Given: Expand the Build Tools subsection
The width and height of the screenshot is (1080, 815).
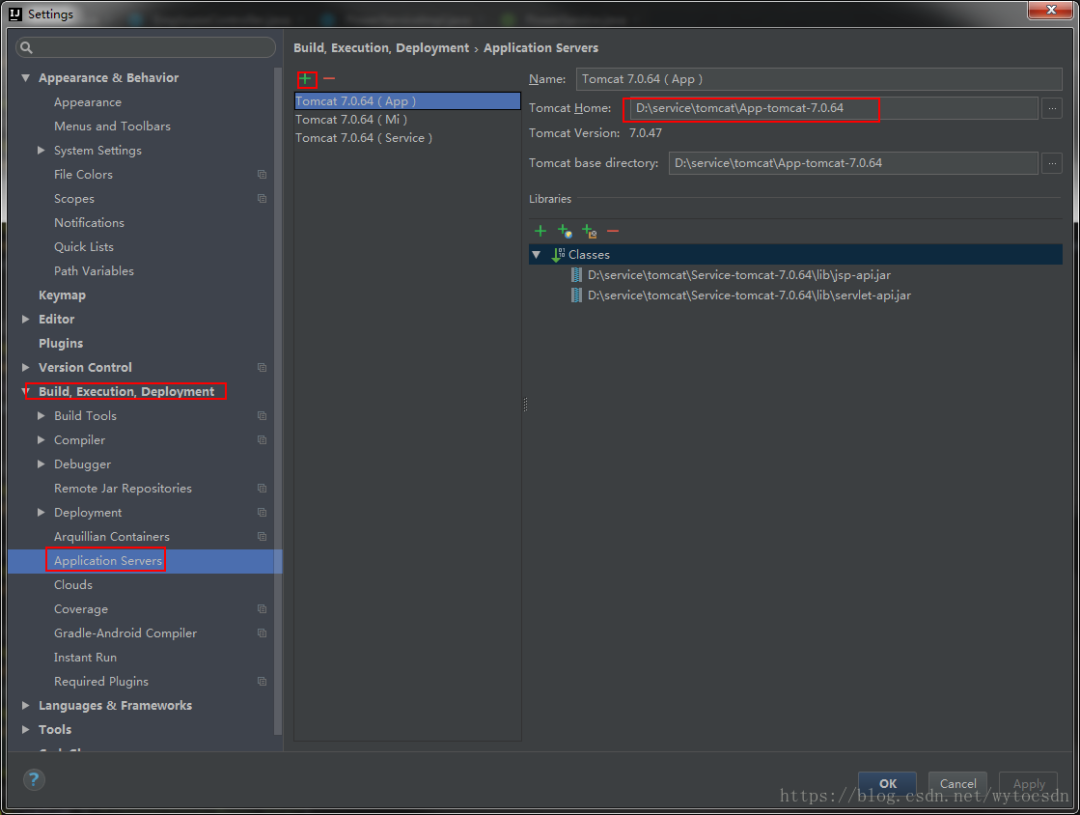Looking at the screenshot, I should pos(41,416).
